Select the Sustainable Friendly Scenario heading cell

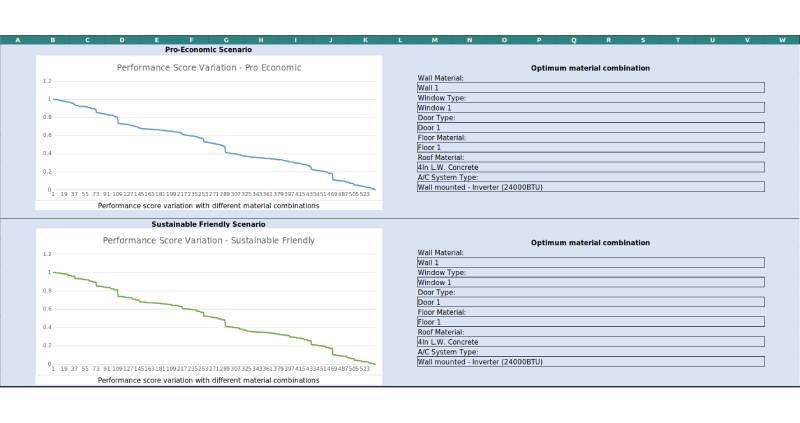pyautogui.click(x=208, y=224)
